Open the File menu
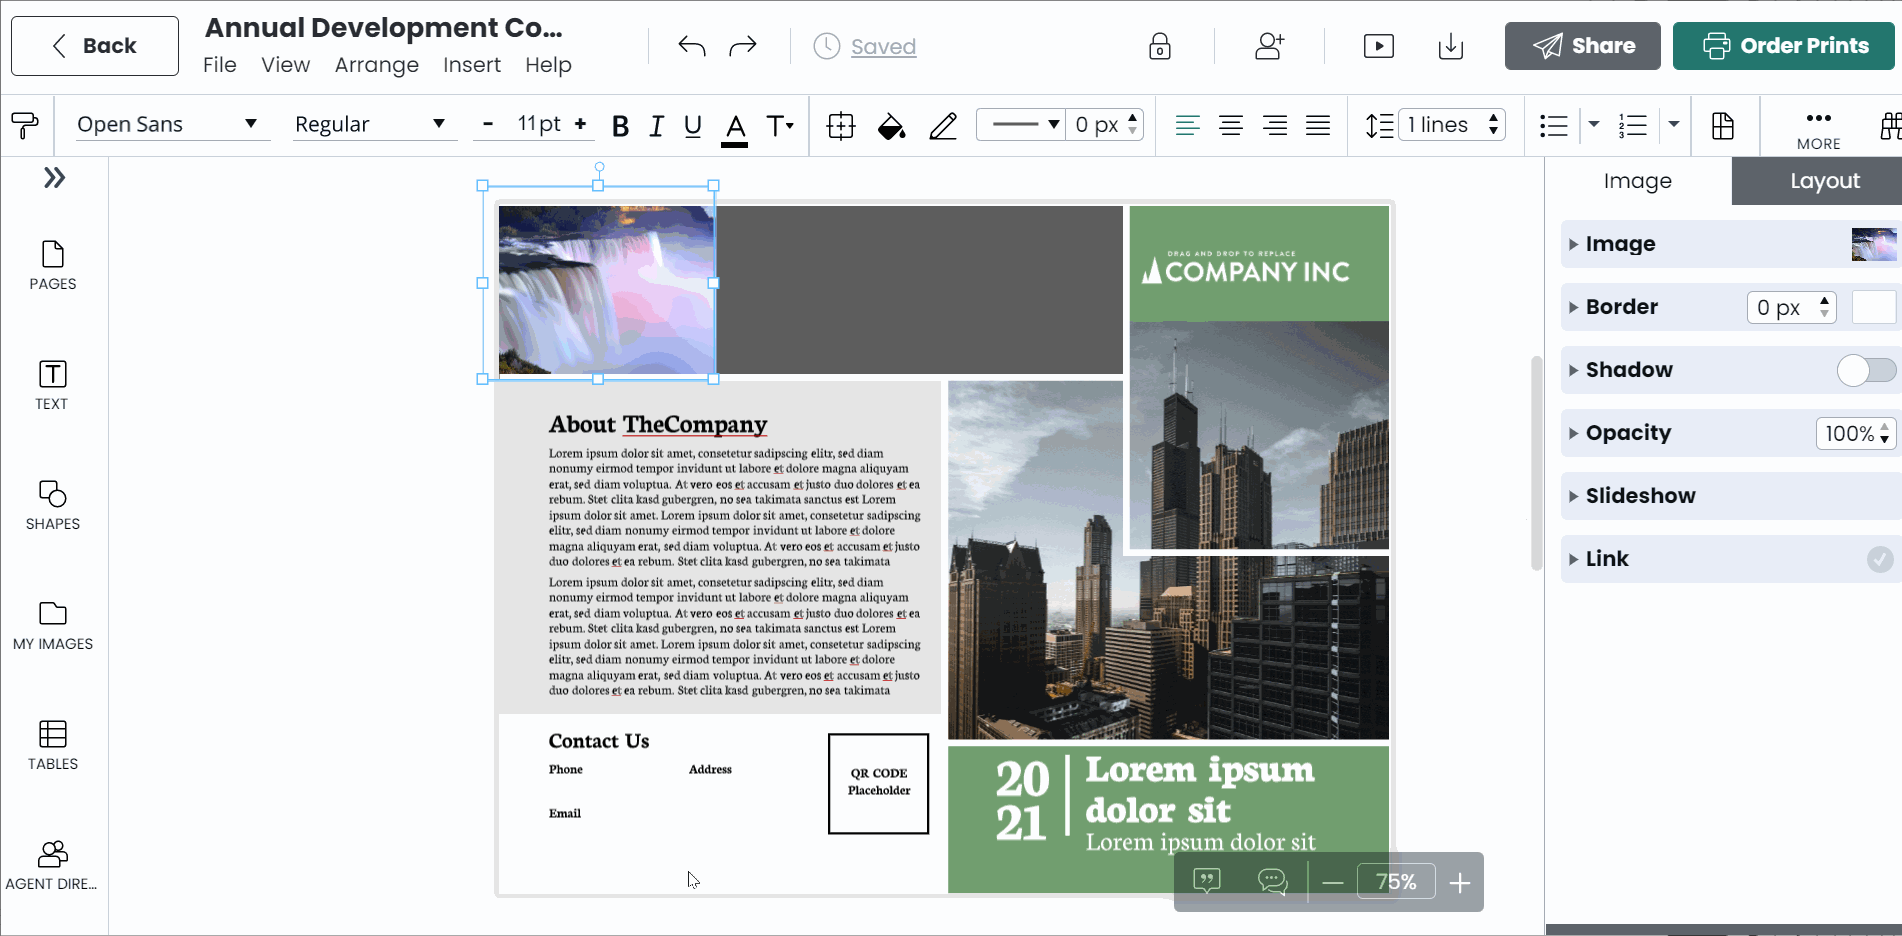1902x936 pixels. pos(220,65)
